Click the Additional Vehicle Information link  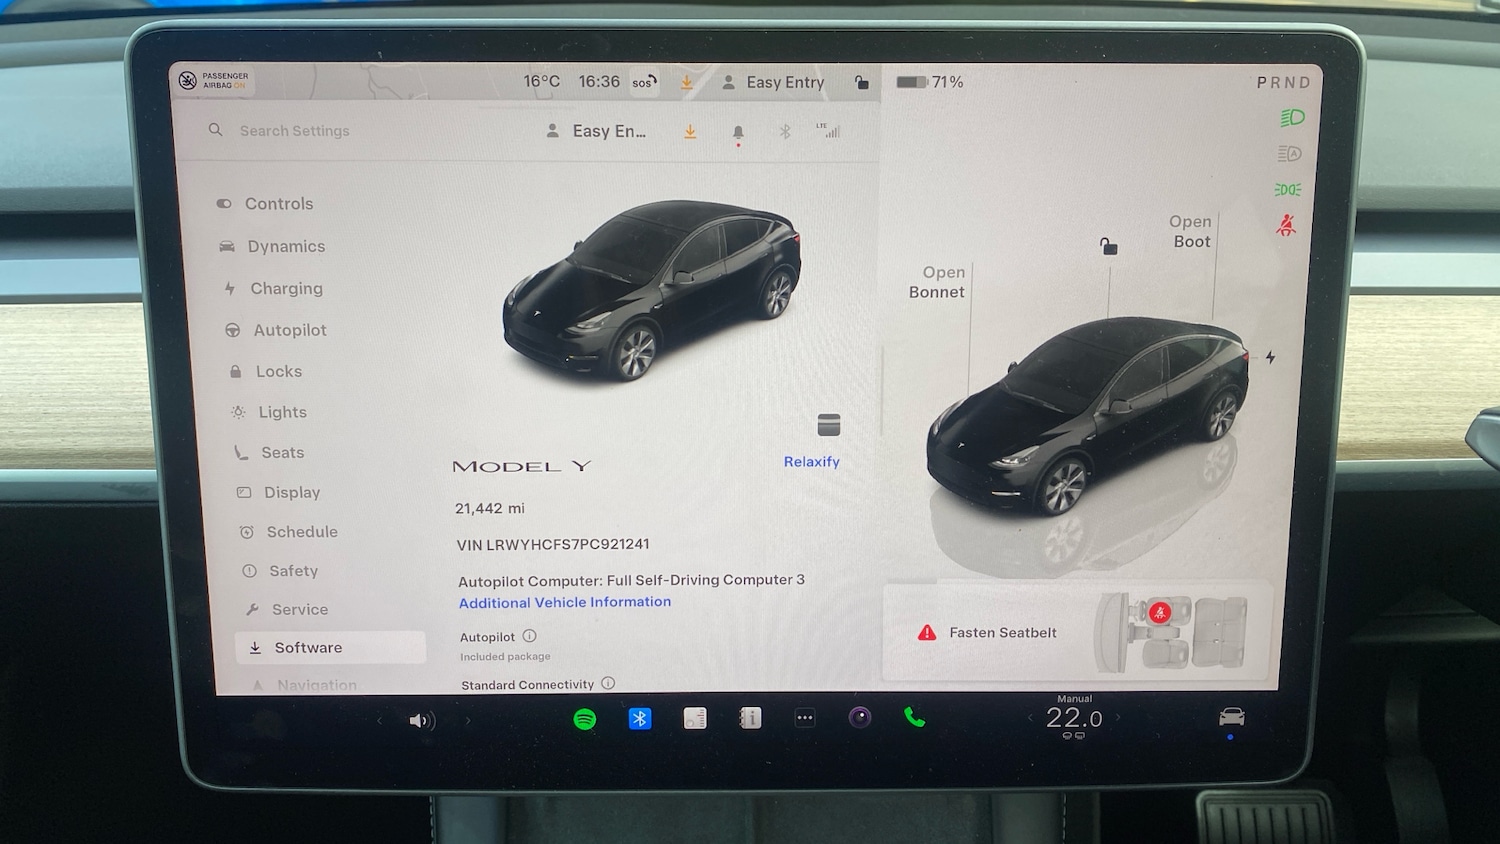[565, 602]
